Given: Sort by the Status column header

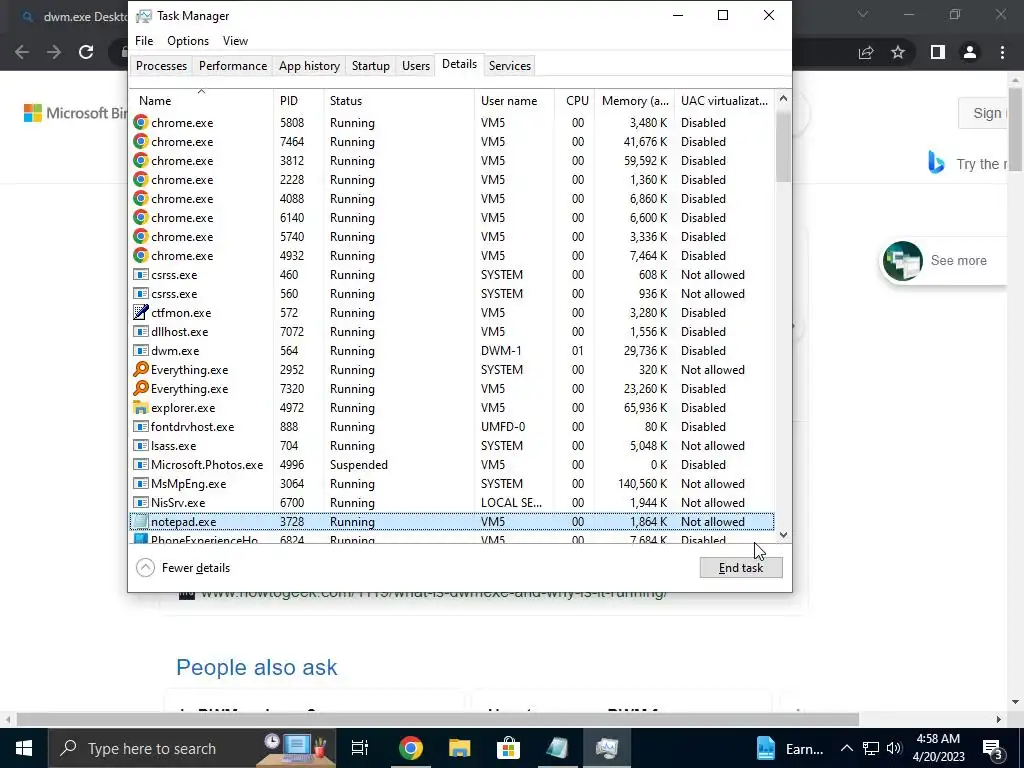Looking at the screenshot, I should click(x=399, y=101).
